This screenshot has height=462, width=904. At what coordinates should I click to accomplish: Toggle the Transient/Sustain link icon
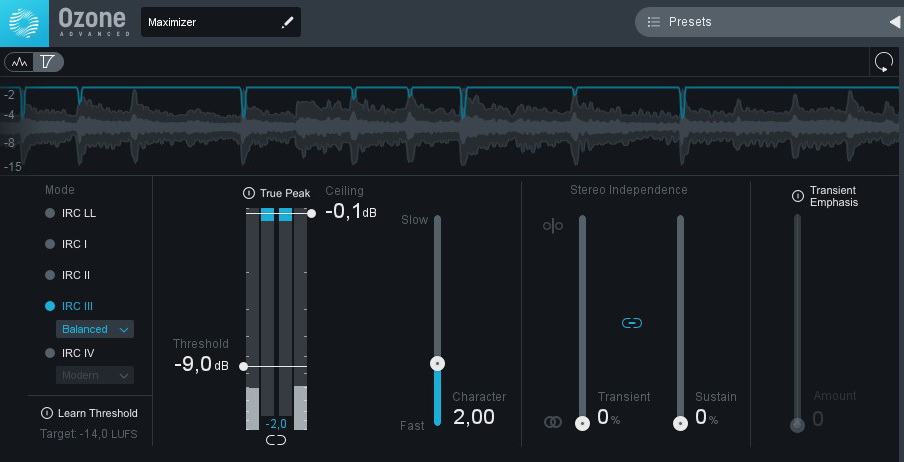(x=632, y=323)
